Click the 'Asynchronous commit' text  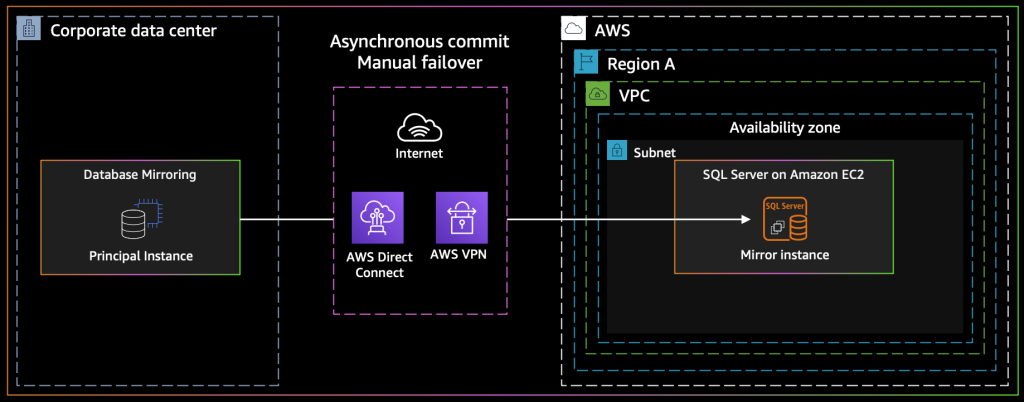click(x=419, y=42)
